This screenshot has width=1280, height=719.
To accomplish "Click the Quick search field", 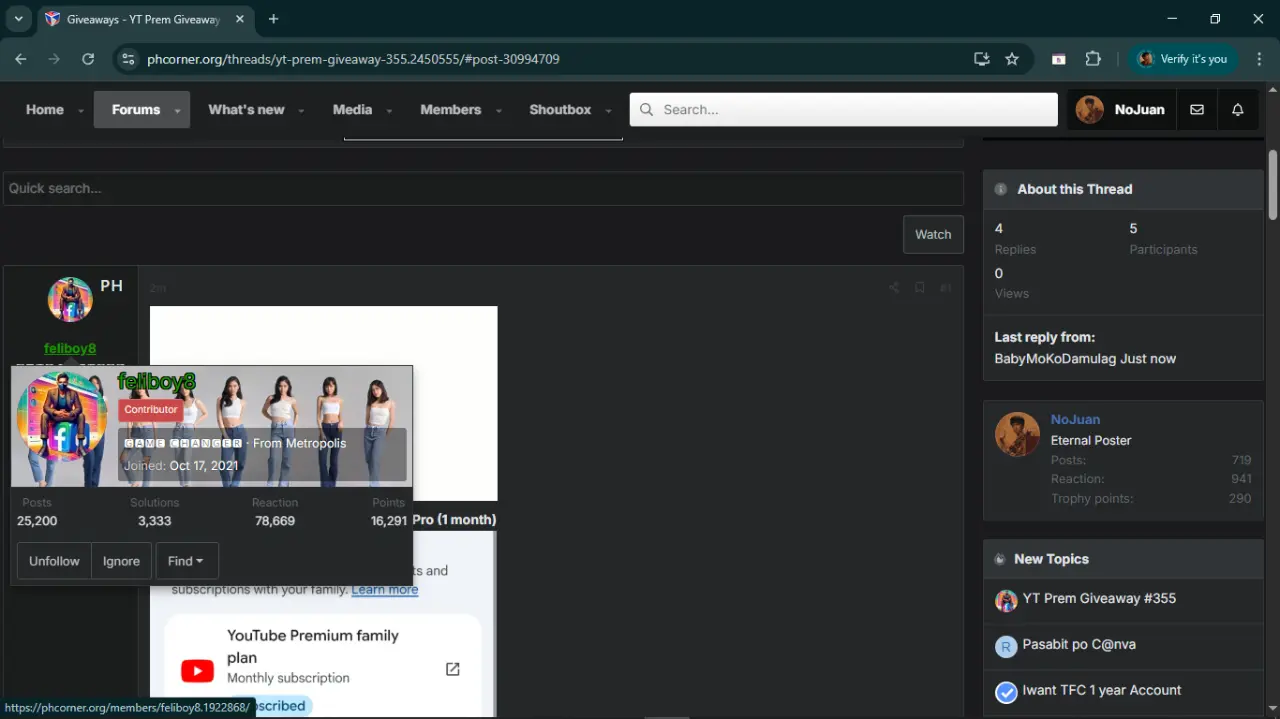I will click(x=483, y=188).
